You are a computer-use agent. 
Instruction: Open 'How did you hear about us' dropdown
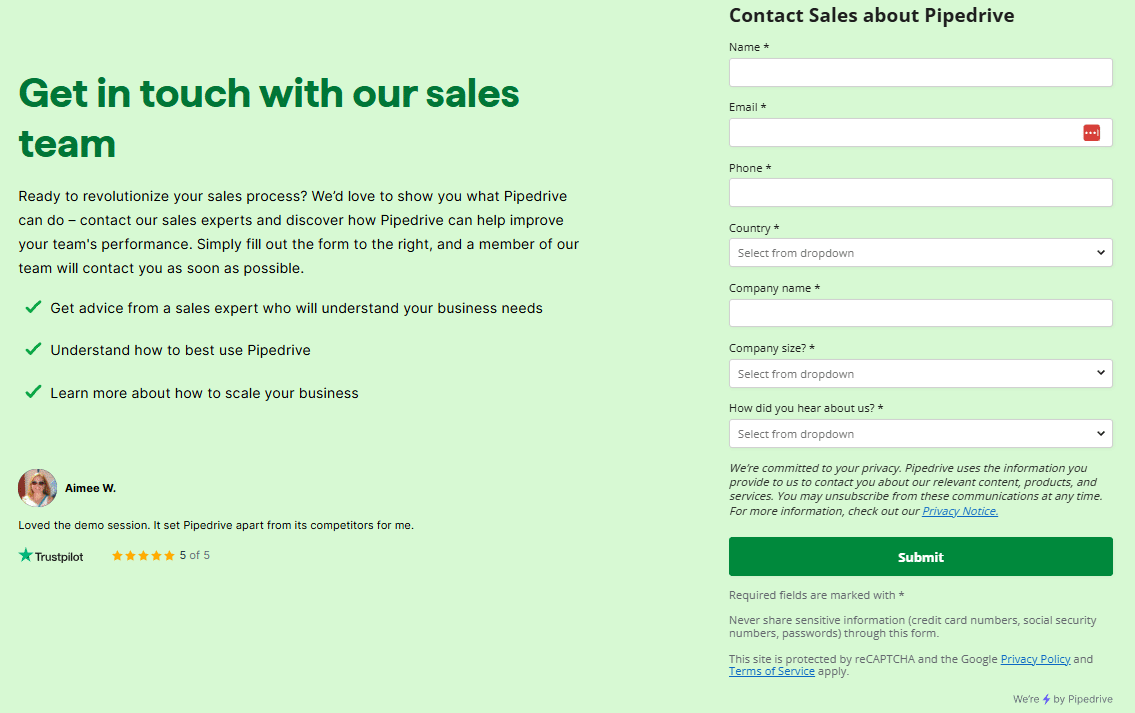click(920, 434)
